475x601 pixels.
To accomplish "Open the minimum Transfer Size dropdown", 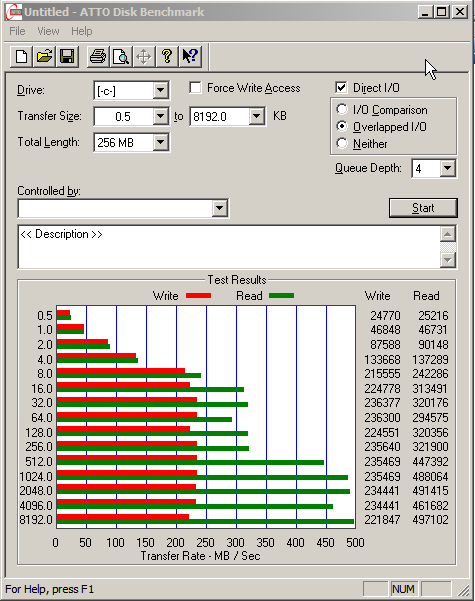I will click(161, 116).
